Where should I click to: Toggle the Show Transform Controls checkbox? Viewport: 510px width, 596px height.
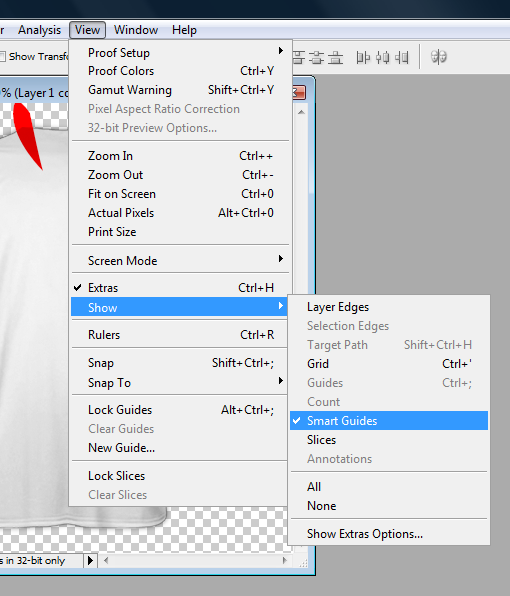click(x=3, y=57)
